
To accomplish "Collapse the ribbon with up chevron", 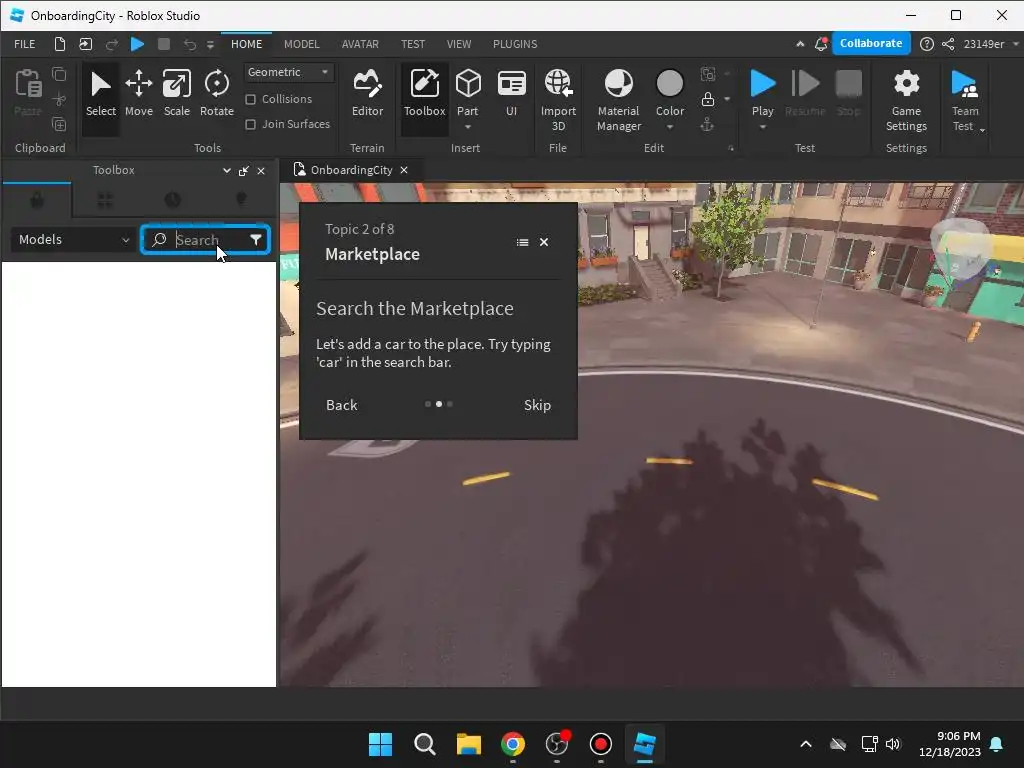I will (800, 44).
